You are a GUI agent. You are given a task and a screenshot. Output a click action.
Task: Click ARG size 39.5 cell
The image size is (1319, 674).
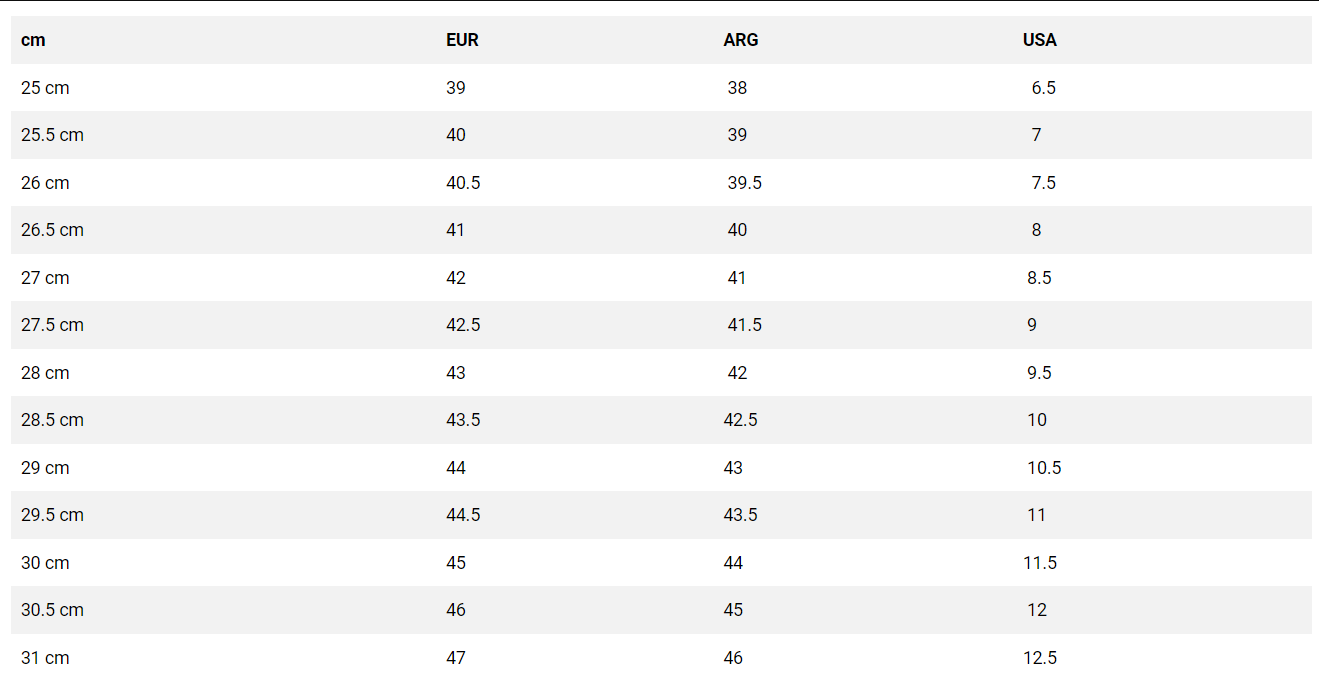[x=744, y=183]
